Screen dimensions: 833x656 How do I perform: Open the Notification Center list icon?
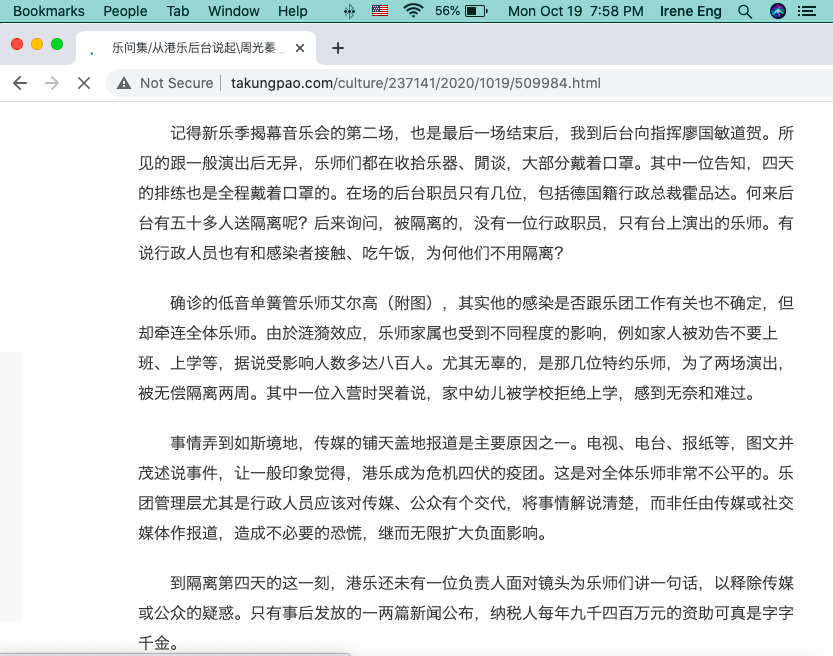click(809, 11)
